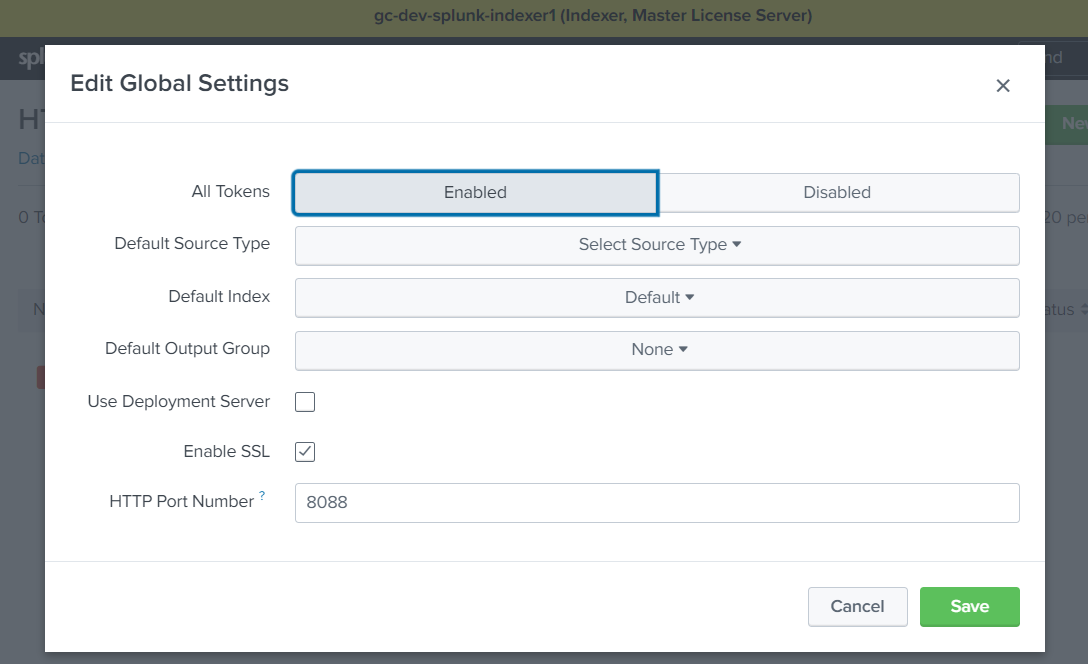Viewport: 1088px width, 664px height.
Task: Click the Status column sort arrows
Action: (x=1082, y=310)
